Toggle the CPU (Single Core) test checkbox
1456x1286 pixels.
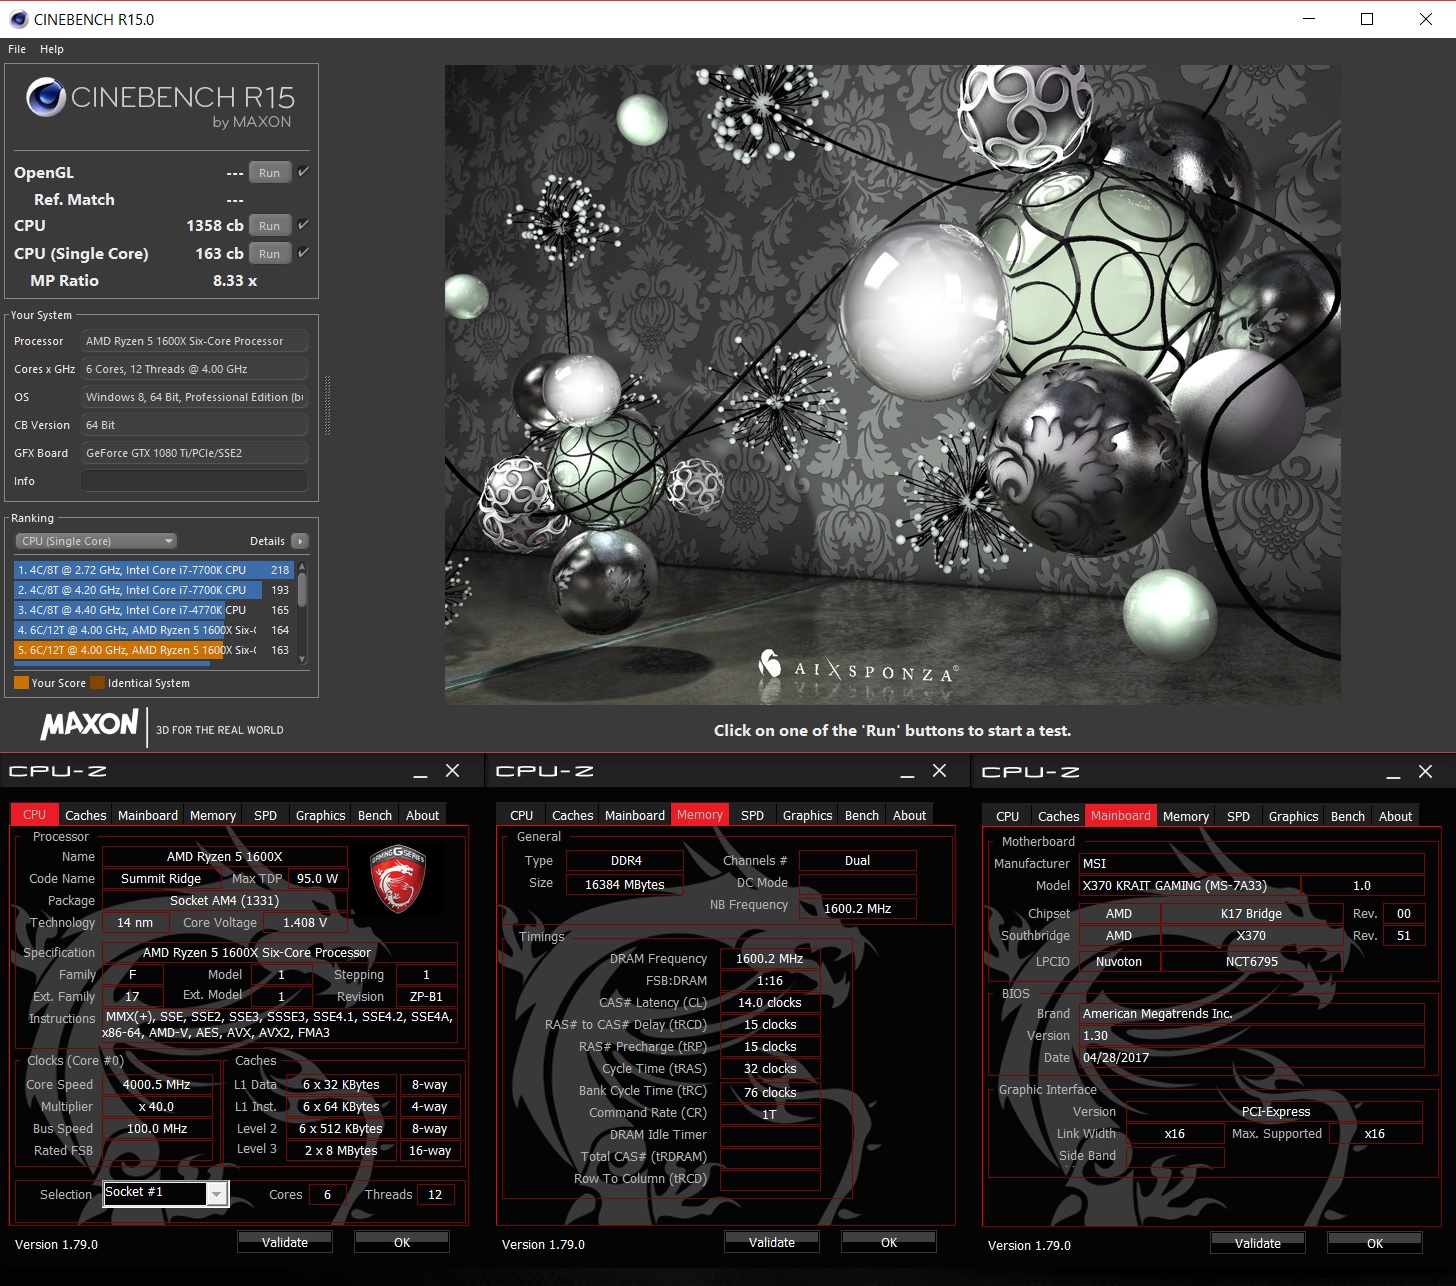pos(303,253)
